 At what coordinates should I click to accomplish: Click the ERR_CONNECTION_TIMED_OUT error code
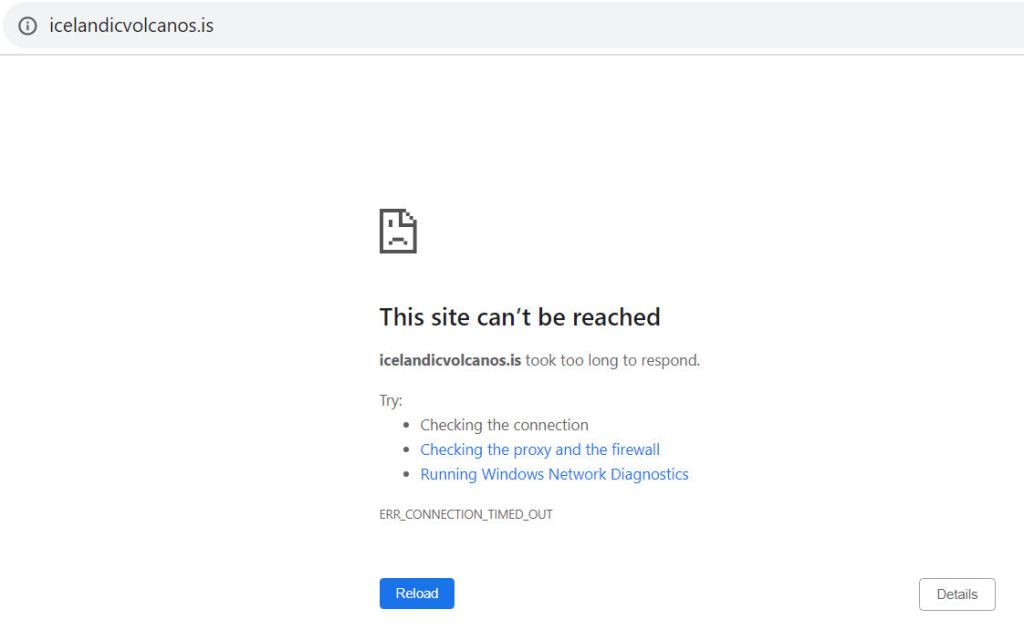point(466,514)
